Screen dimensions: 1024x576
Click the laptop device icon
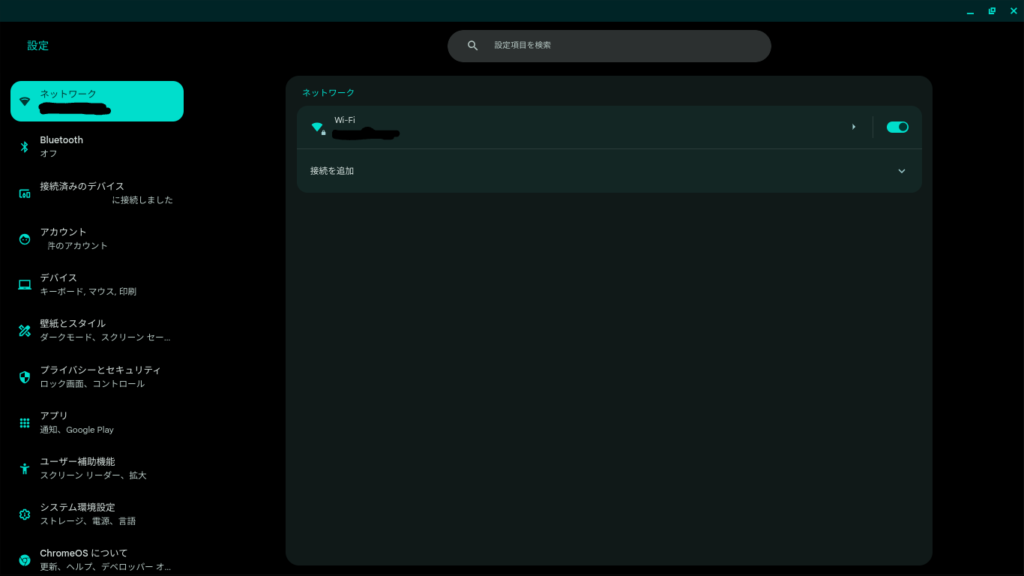tap(25, 285)
